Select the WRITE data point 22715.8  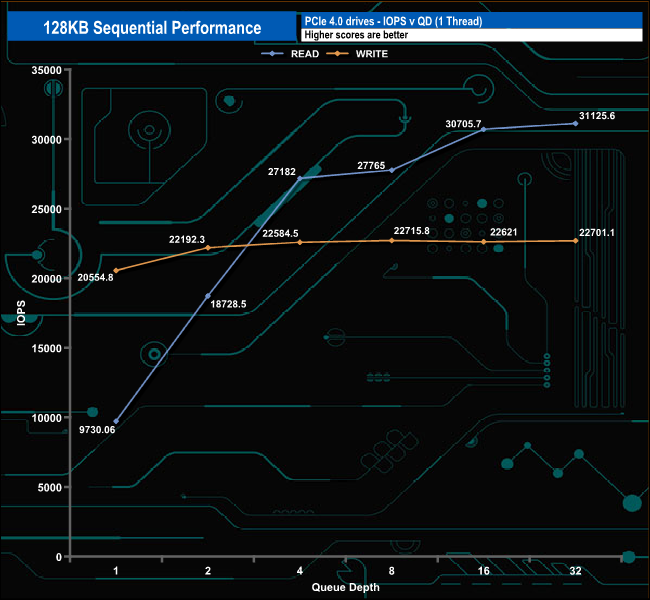coord(392,240)
